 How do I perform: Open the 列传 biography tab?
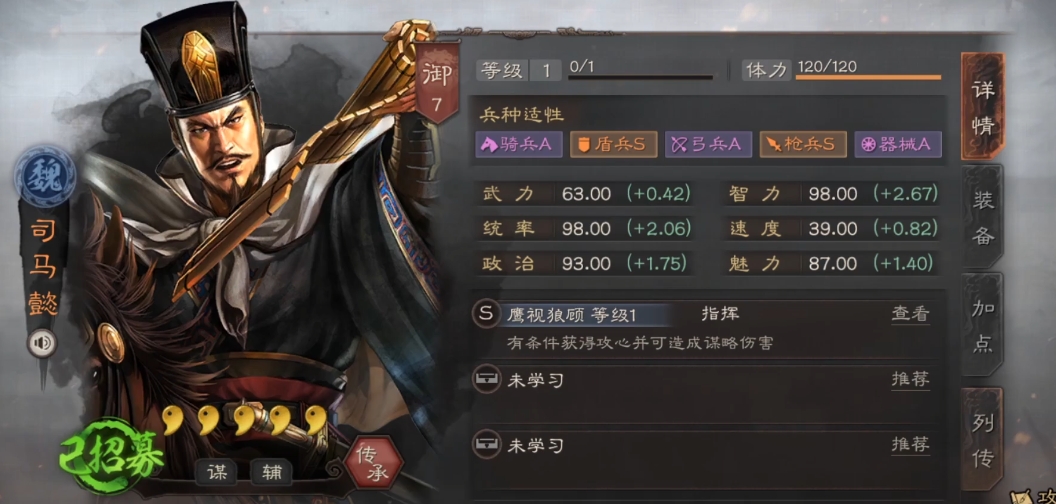(x=983, y=439)
